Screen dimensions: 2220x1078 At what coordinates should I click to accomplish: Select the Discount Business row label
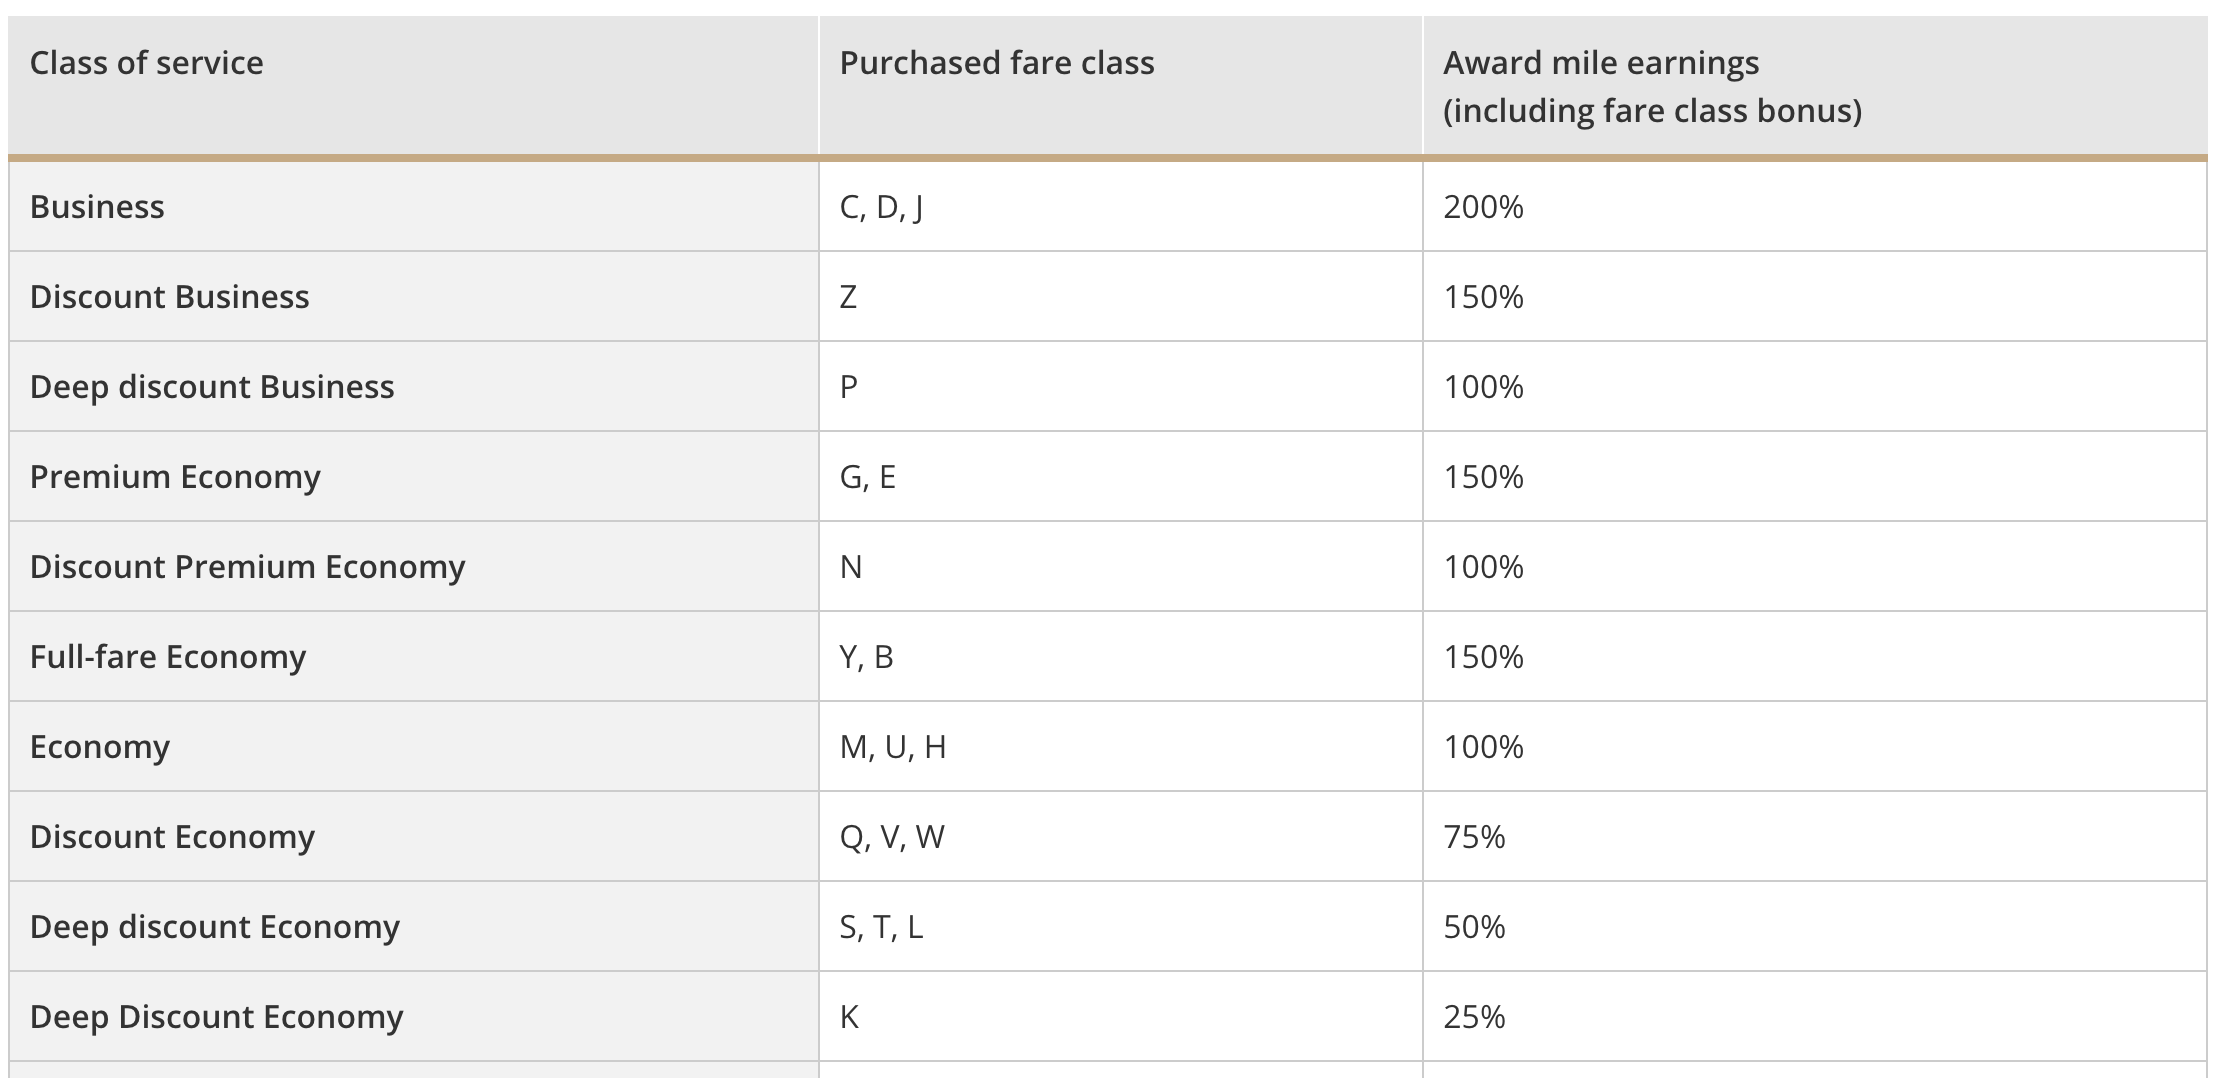169,297
